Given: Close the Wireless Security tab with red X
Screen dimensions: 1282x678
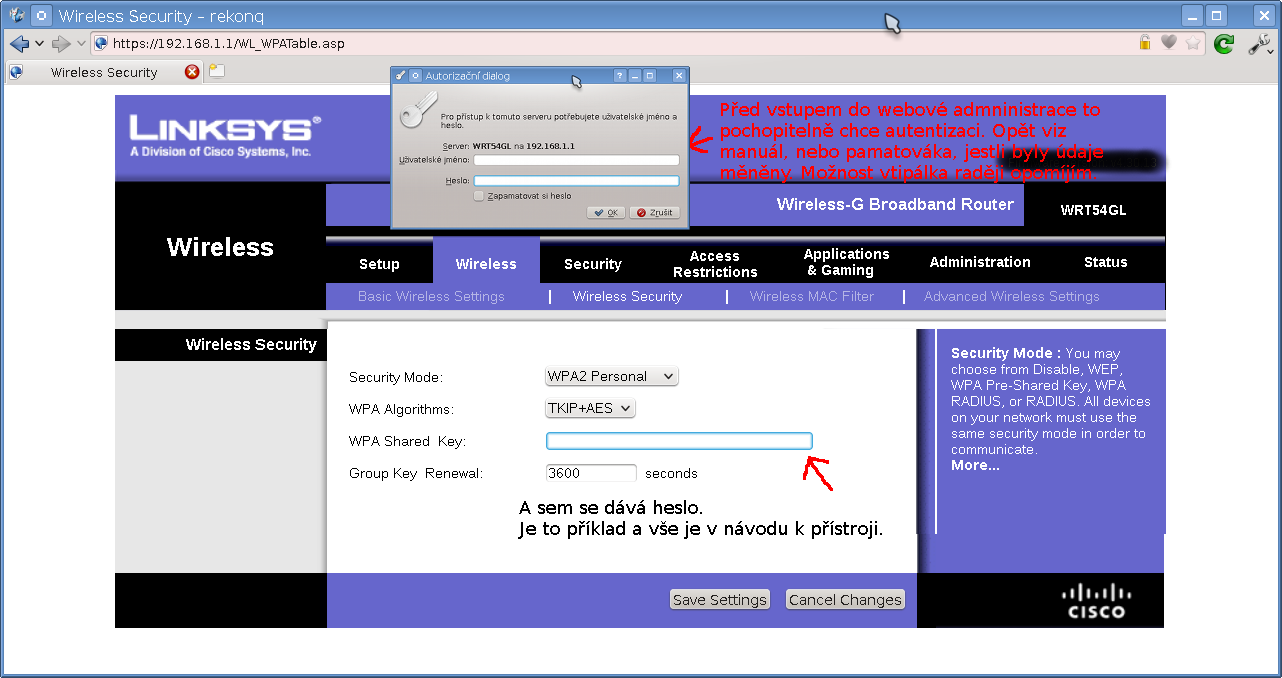Looking at the screenshot, I should point(192,72).
